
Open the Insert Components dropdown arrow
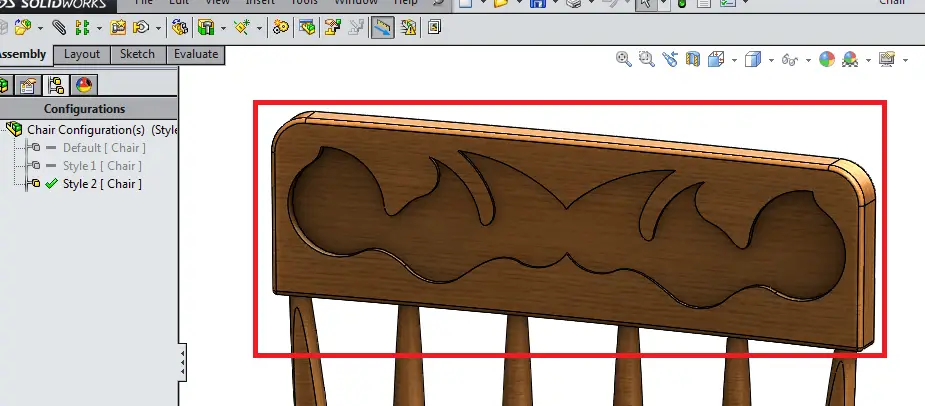40,28
